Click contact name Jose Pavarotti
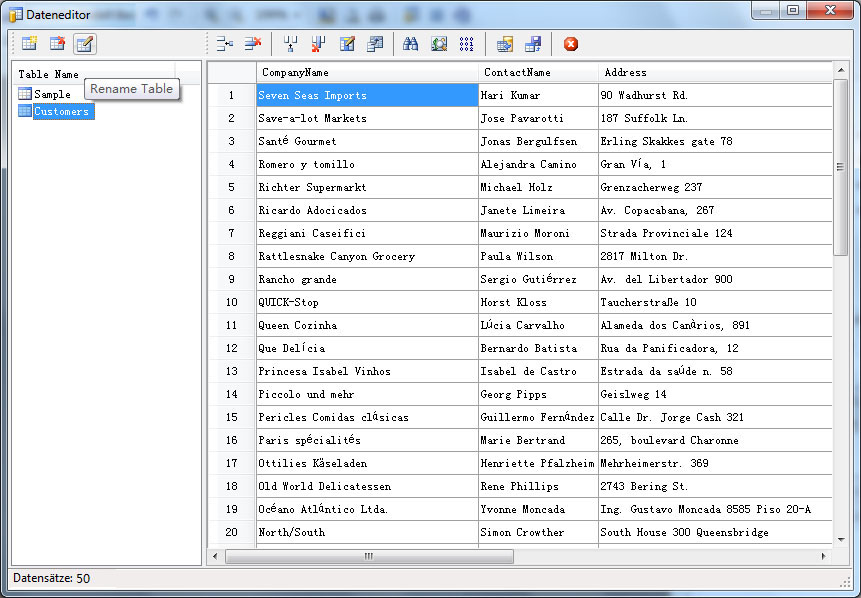Image resolution: width=861 pixels, height=598 pixels. click(x=538, y=119)
